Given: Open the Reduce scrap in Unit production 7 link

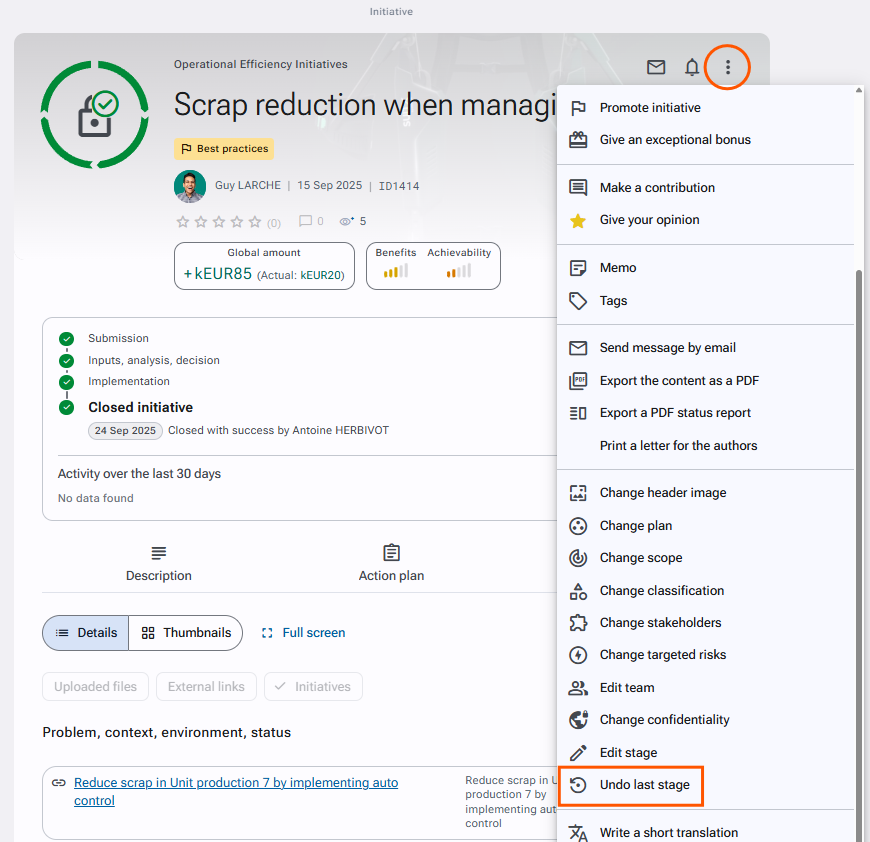Looking at the screenshot, I should click(236, 792).
